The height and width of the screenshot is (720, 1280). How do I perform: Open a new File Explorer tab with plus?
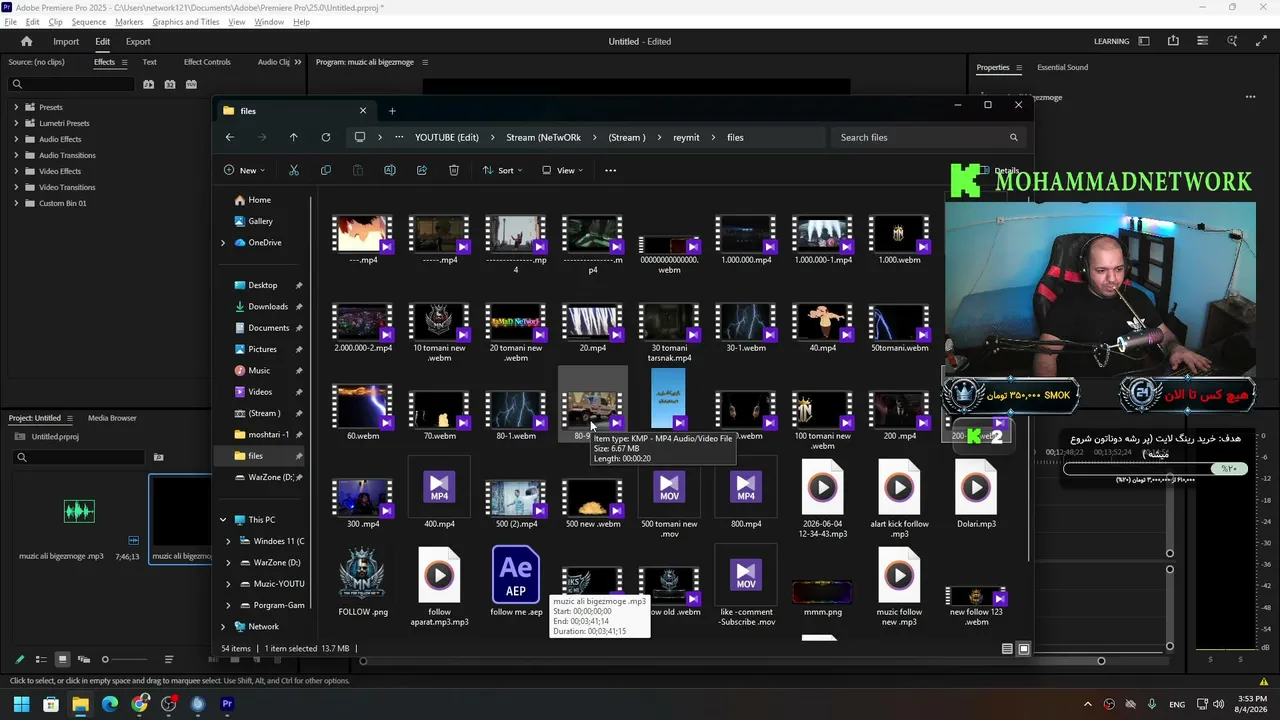pyautogui.click(x=392, y=111)
